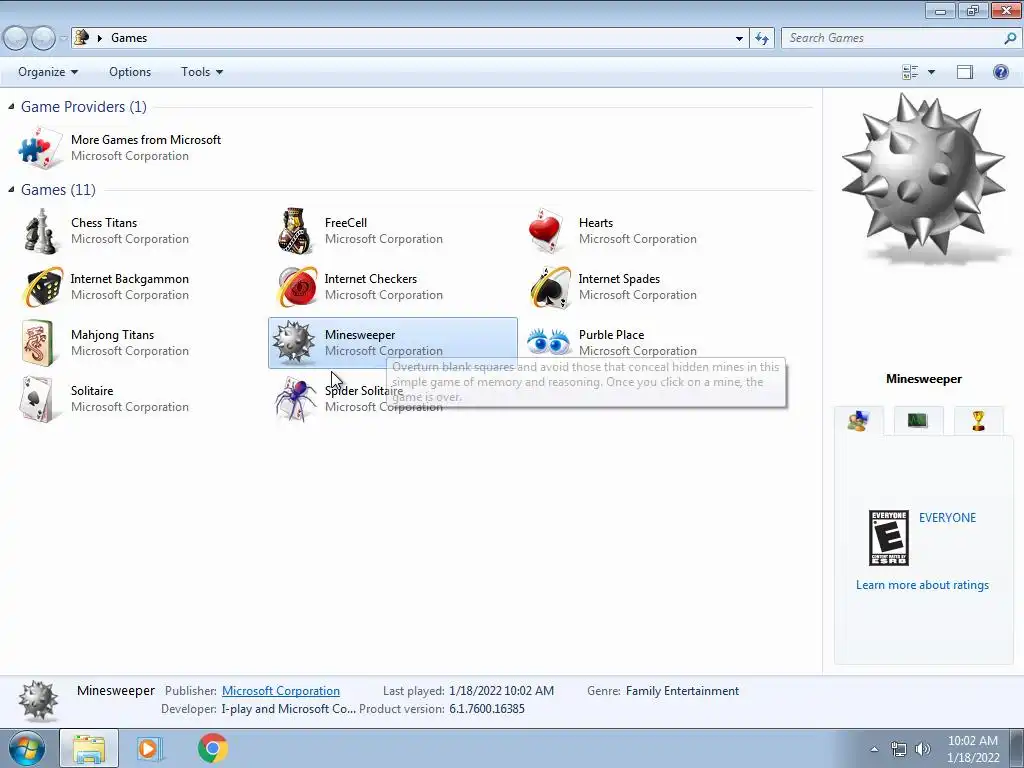Viewport: 1024px width, 768px height.
Task: Open Google Chrome from the taskbar
Action: coord(213,748)
